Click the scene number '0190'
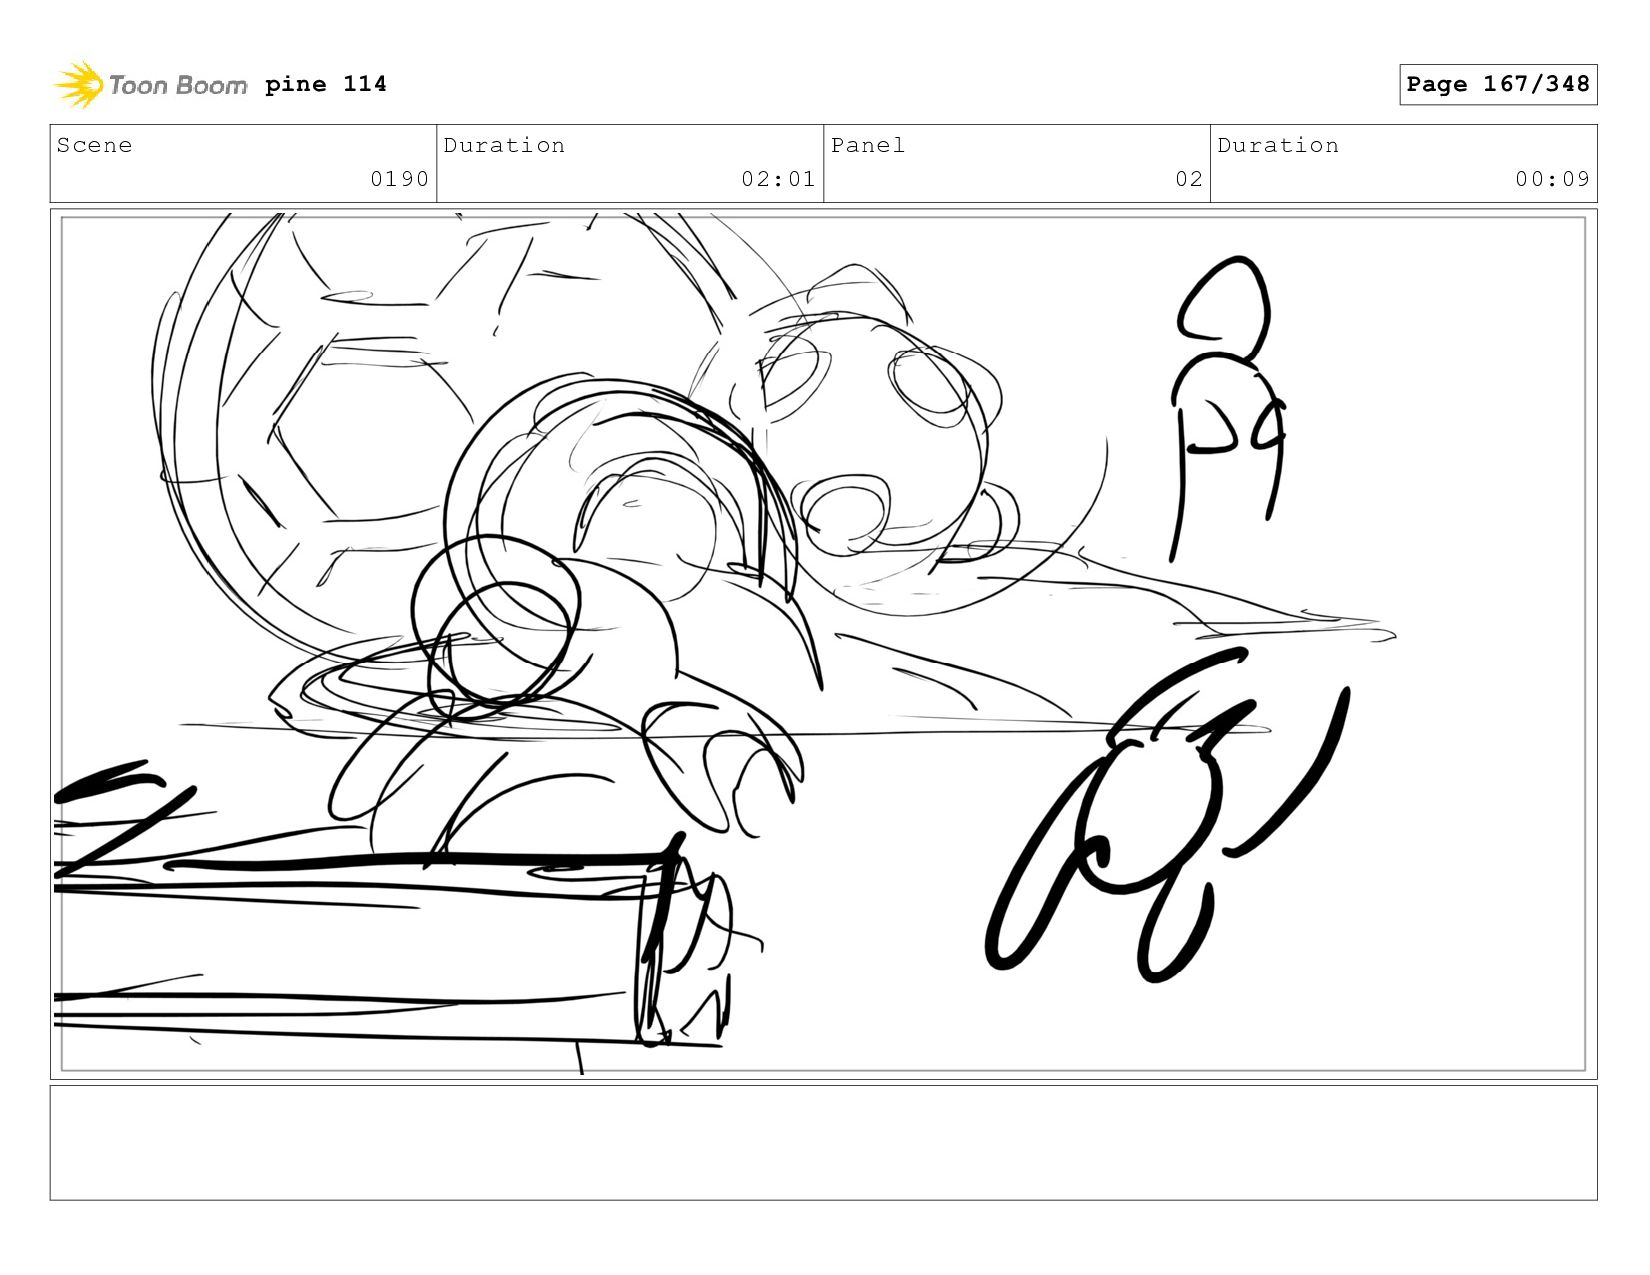Image resolution: width=1650 pixels, height=1275 pixels. tap(399, 179)
